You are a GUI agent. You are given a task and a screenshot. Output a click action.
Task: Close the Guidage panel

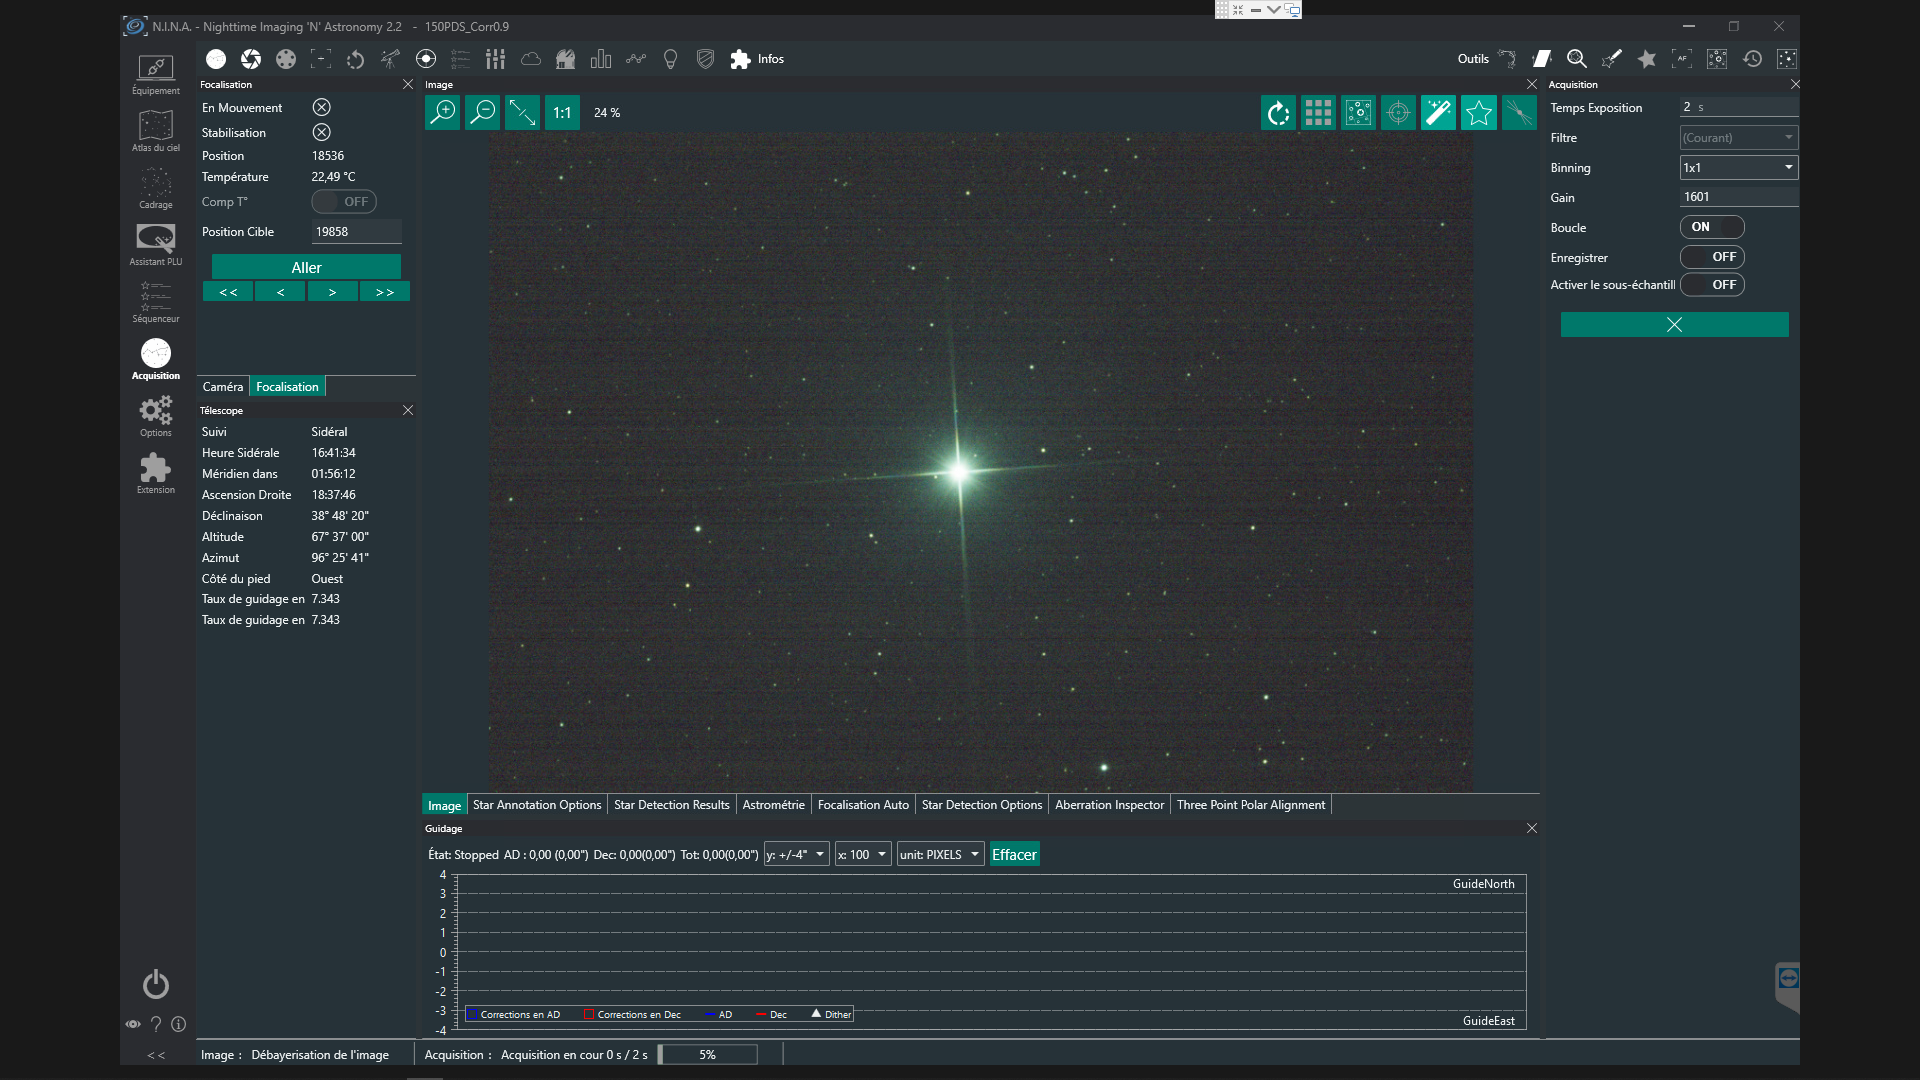(1532, 829)
